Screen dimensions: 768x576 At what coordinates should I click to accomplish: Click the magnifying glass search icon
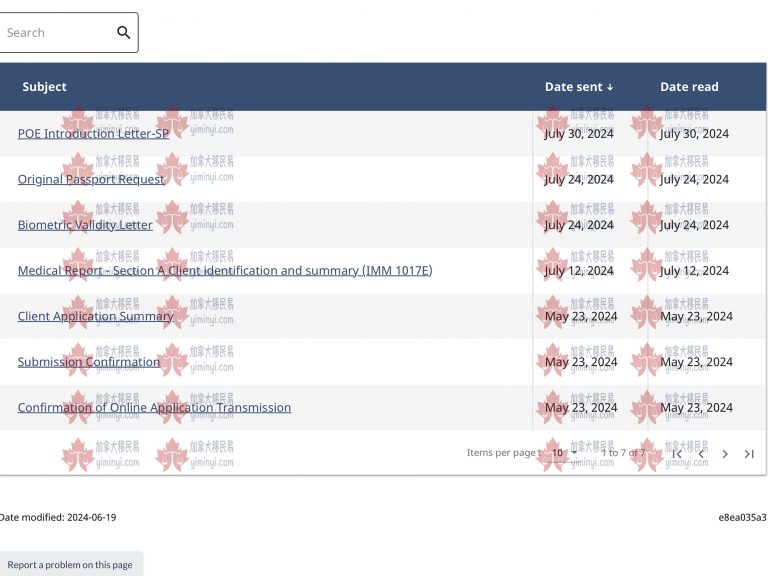(124, 33)
